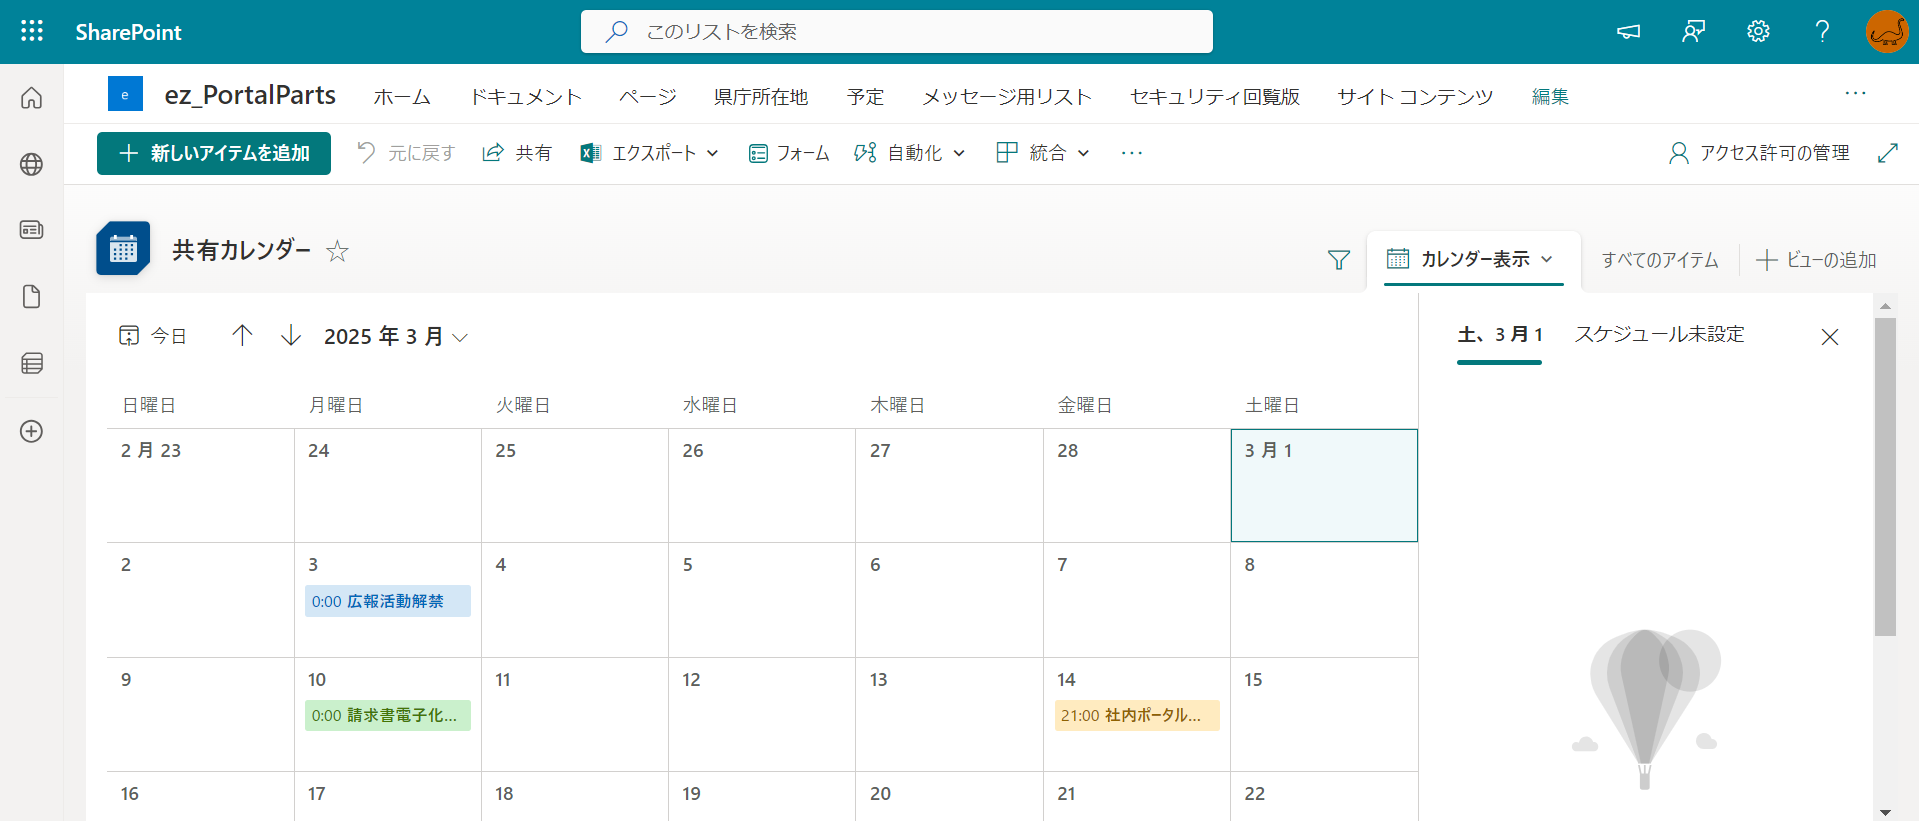Open the 0:00 広報活動解禁 event
The height and width of the screenshot is (821, 1919).
388,601
